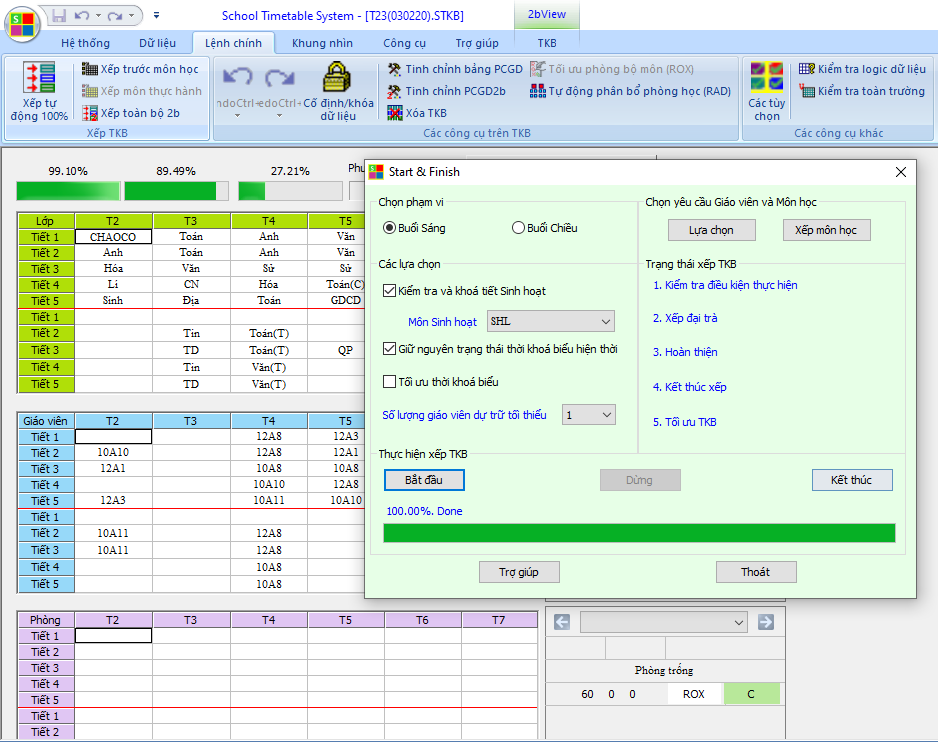Click the 100% Done green progress bar
938x742 pixels.
pyautogui.click(x=639, y=533)
